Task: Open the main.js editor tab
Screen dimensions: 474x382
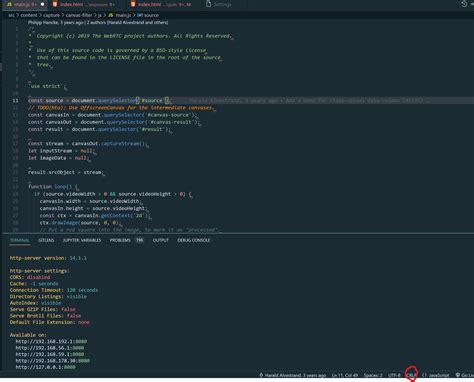Action: (25, 4)
